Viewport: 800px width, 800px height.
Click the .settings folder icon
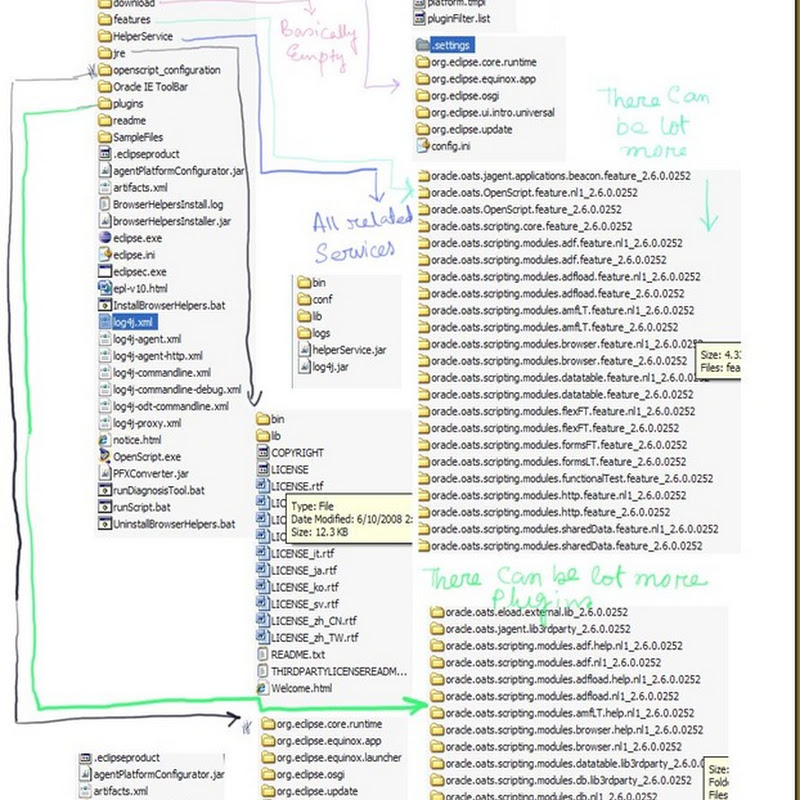point(422,45)
